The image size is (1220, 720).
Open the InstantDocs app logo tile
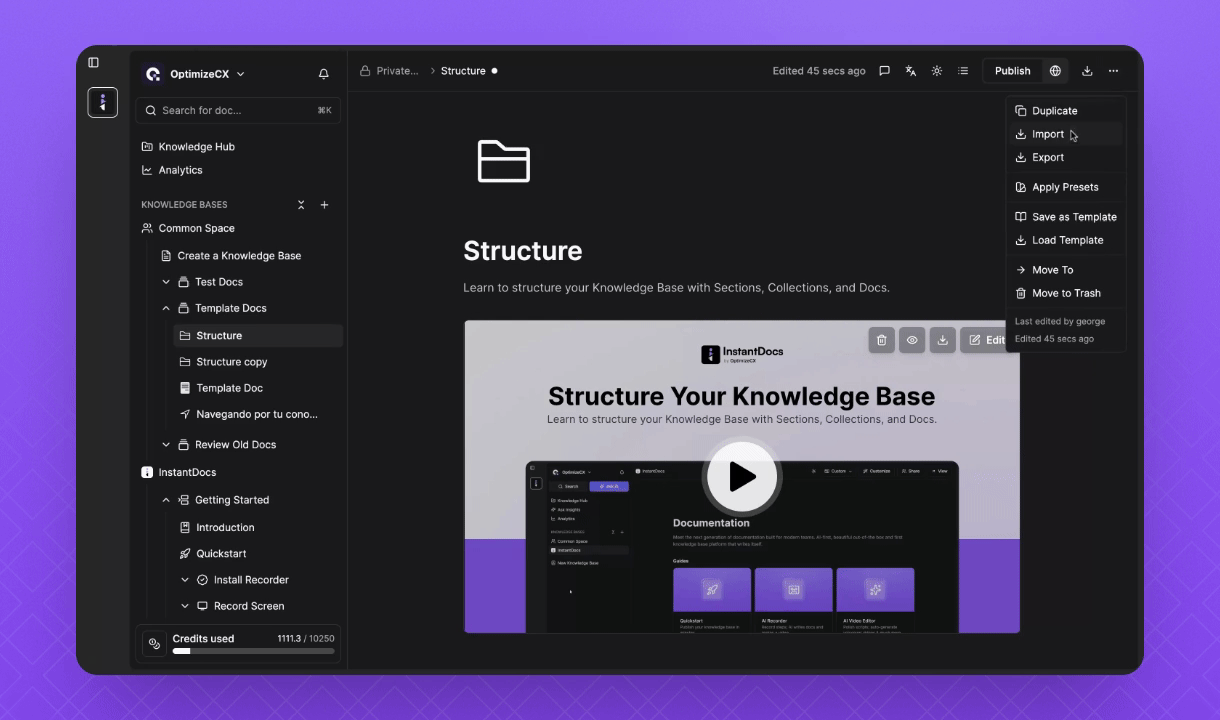tap(103, 102)
